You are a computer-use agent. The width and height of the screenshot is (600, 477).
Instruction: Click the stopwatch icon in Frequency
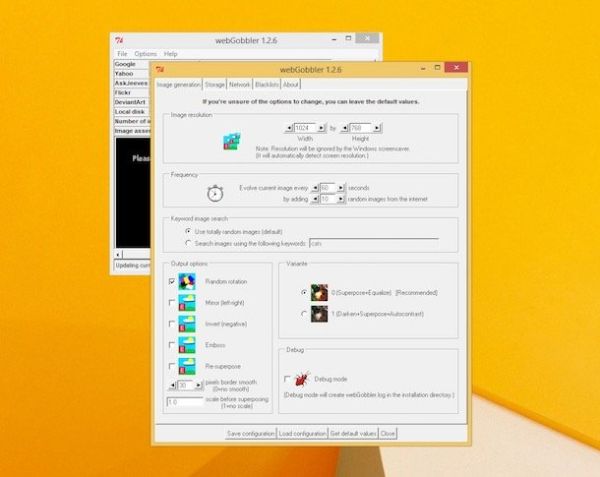point(214,193)
